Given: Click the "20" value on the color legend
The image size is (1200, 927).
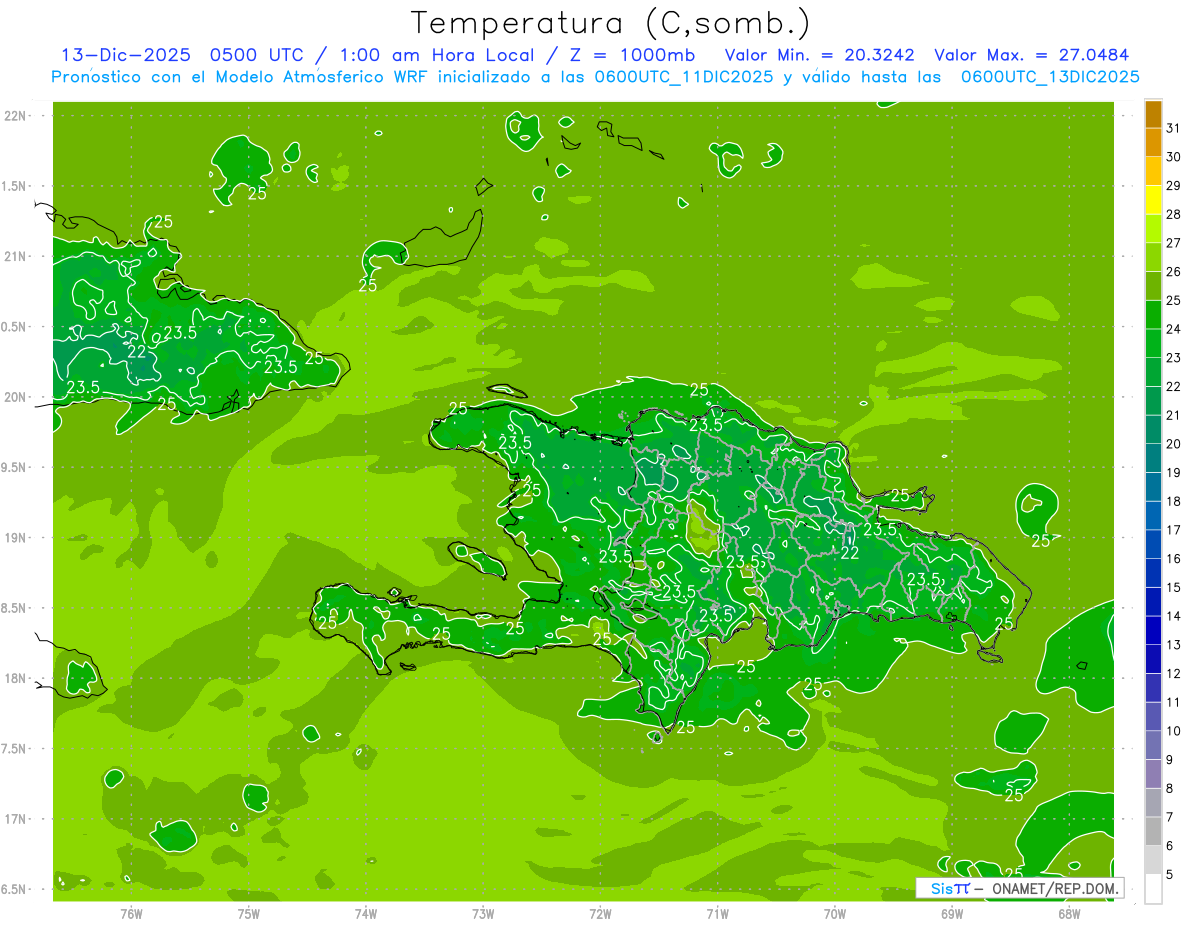Looking at the screenshot, I should pos(1173,444).
